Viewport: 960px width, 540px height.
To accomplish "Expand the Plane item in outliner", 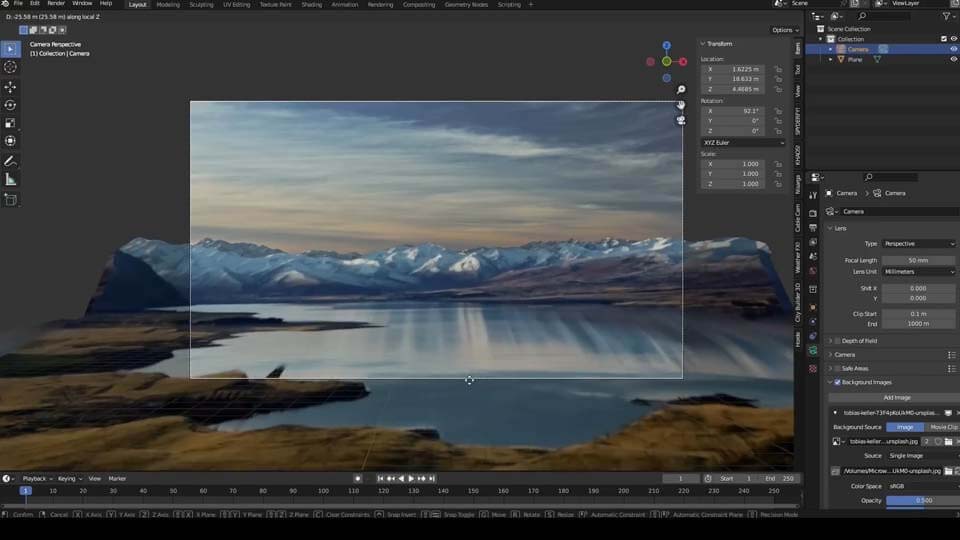I will (830, 59).
